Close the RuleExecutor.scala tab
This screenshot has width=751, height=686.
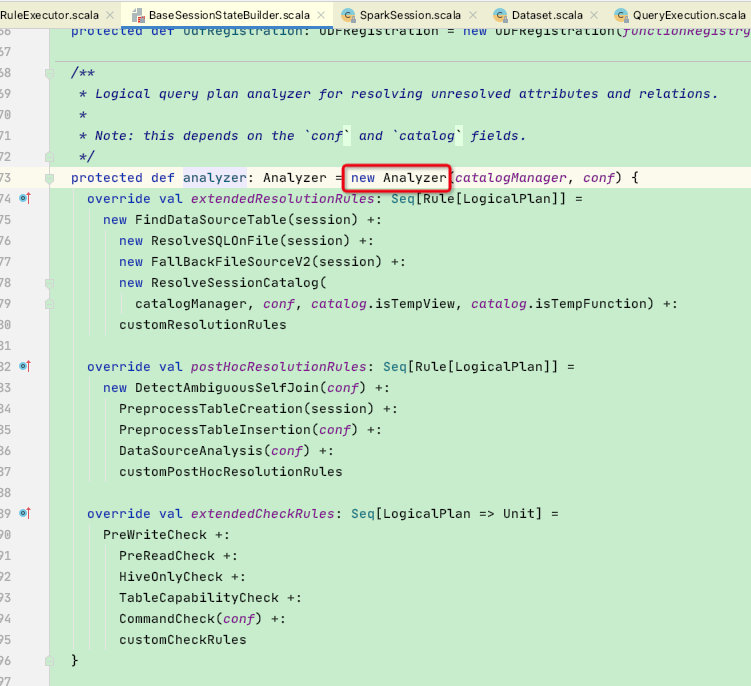point(110,15)
